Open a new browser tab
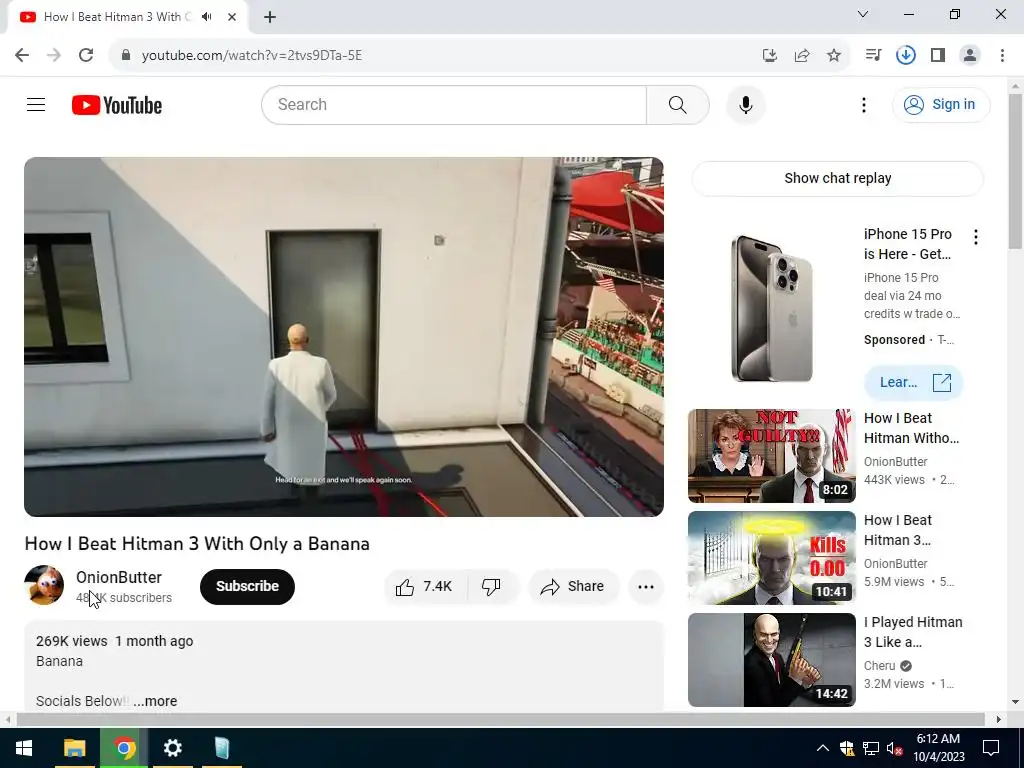1024x768 pixels. pos(270,17)
